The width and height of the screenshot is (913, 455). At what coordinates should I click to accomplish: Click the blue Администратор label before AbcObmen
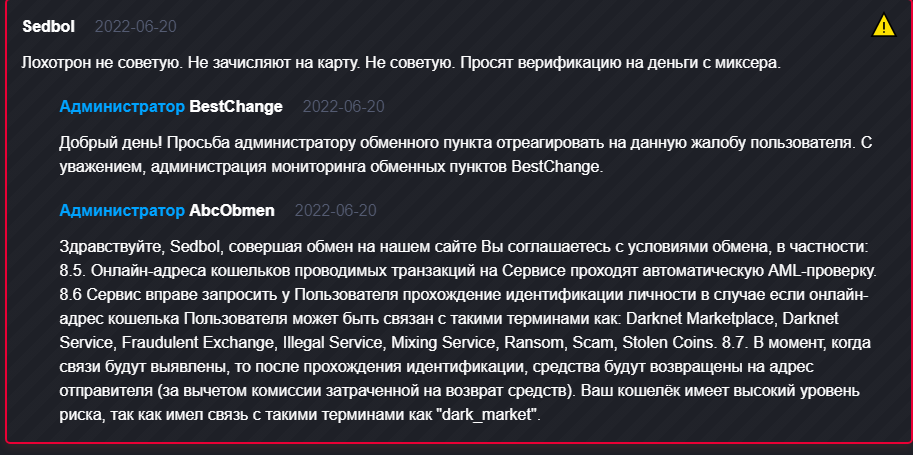(x=122, y=210)
